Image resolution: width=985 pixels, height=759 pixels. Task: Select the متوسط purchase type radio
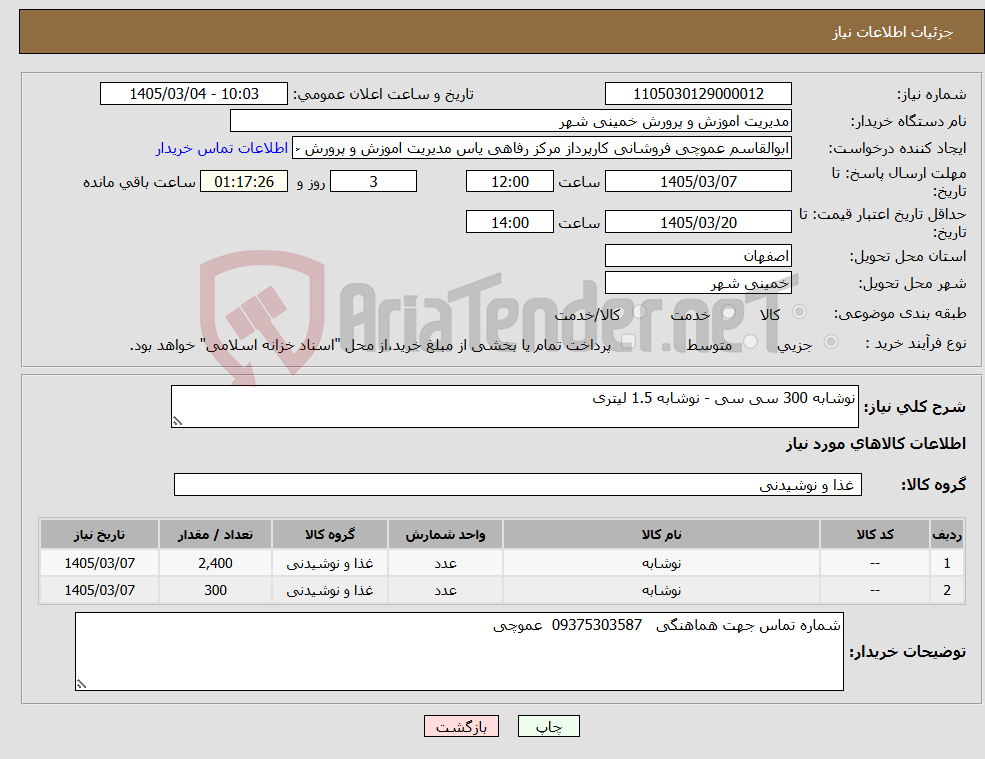pos(751,342)
